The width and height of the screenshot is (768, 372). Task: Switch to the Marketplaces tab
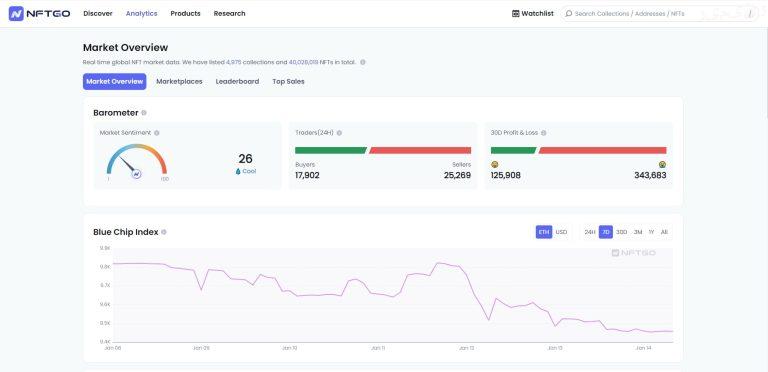tap(179, 82)
